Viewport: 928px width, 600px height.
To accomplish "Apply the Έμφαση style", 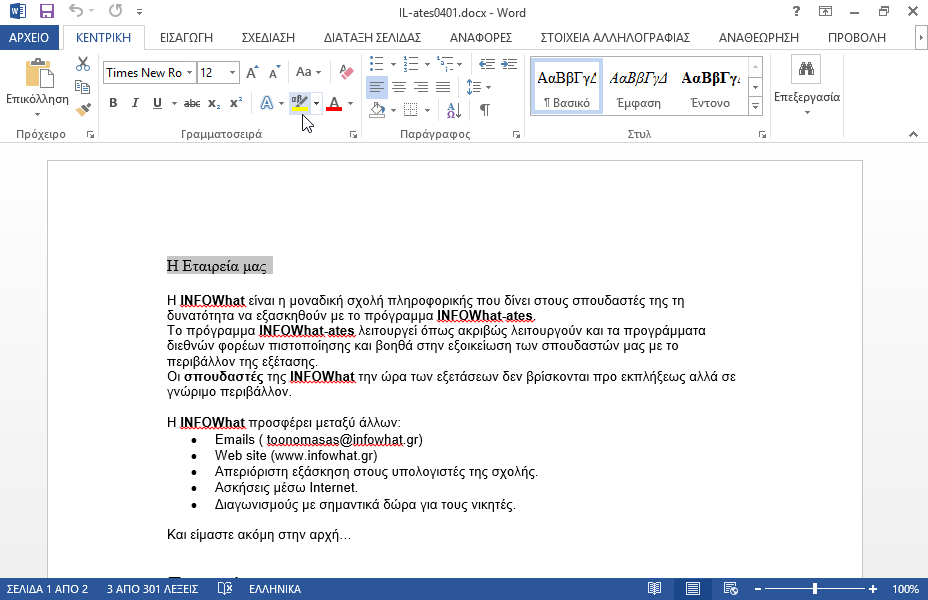I will (x=638, y=86).
